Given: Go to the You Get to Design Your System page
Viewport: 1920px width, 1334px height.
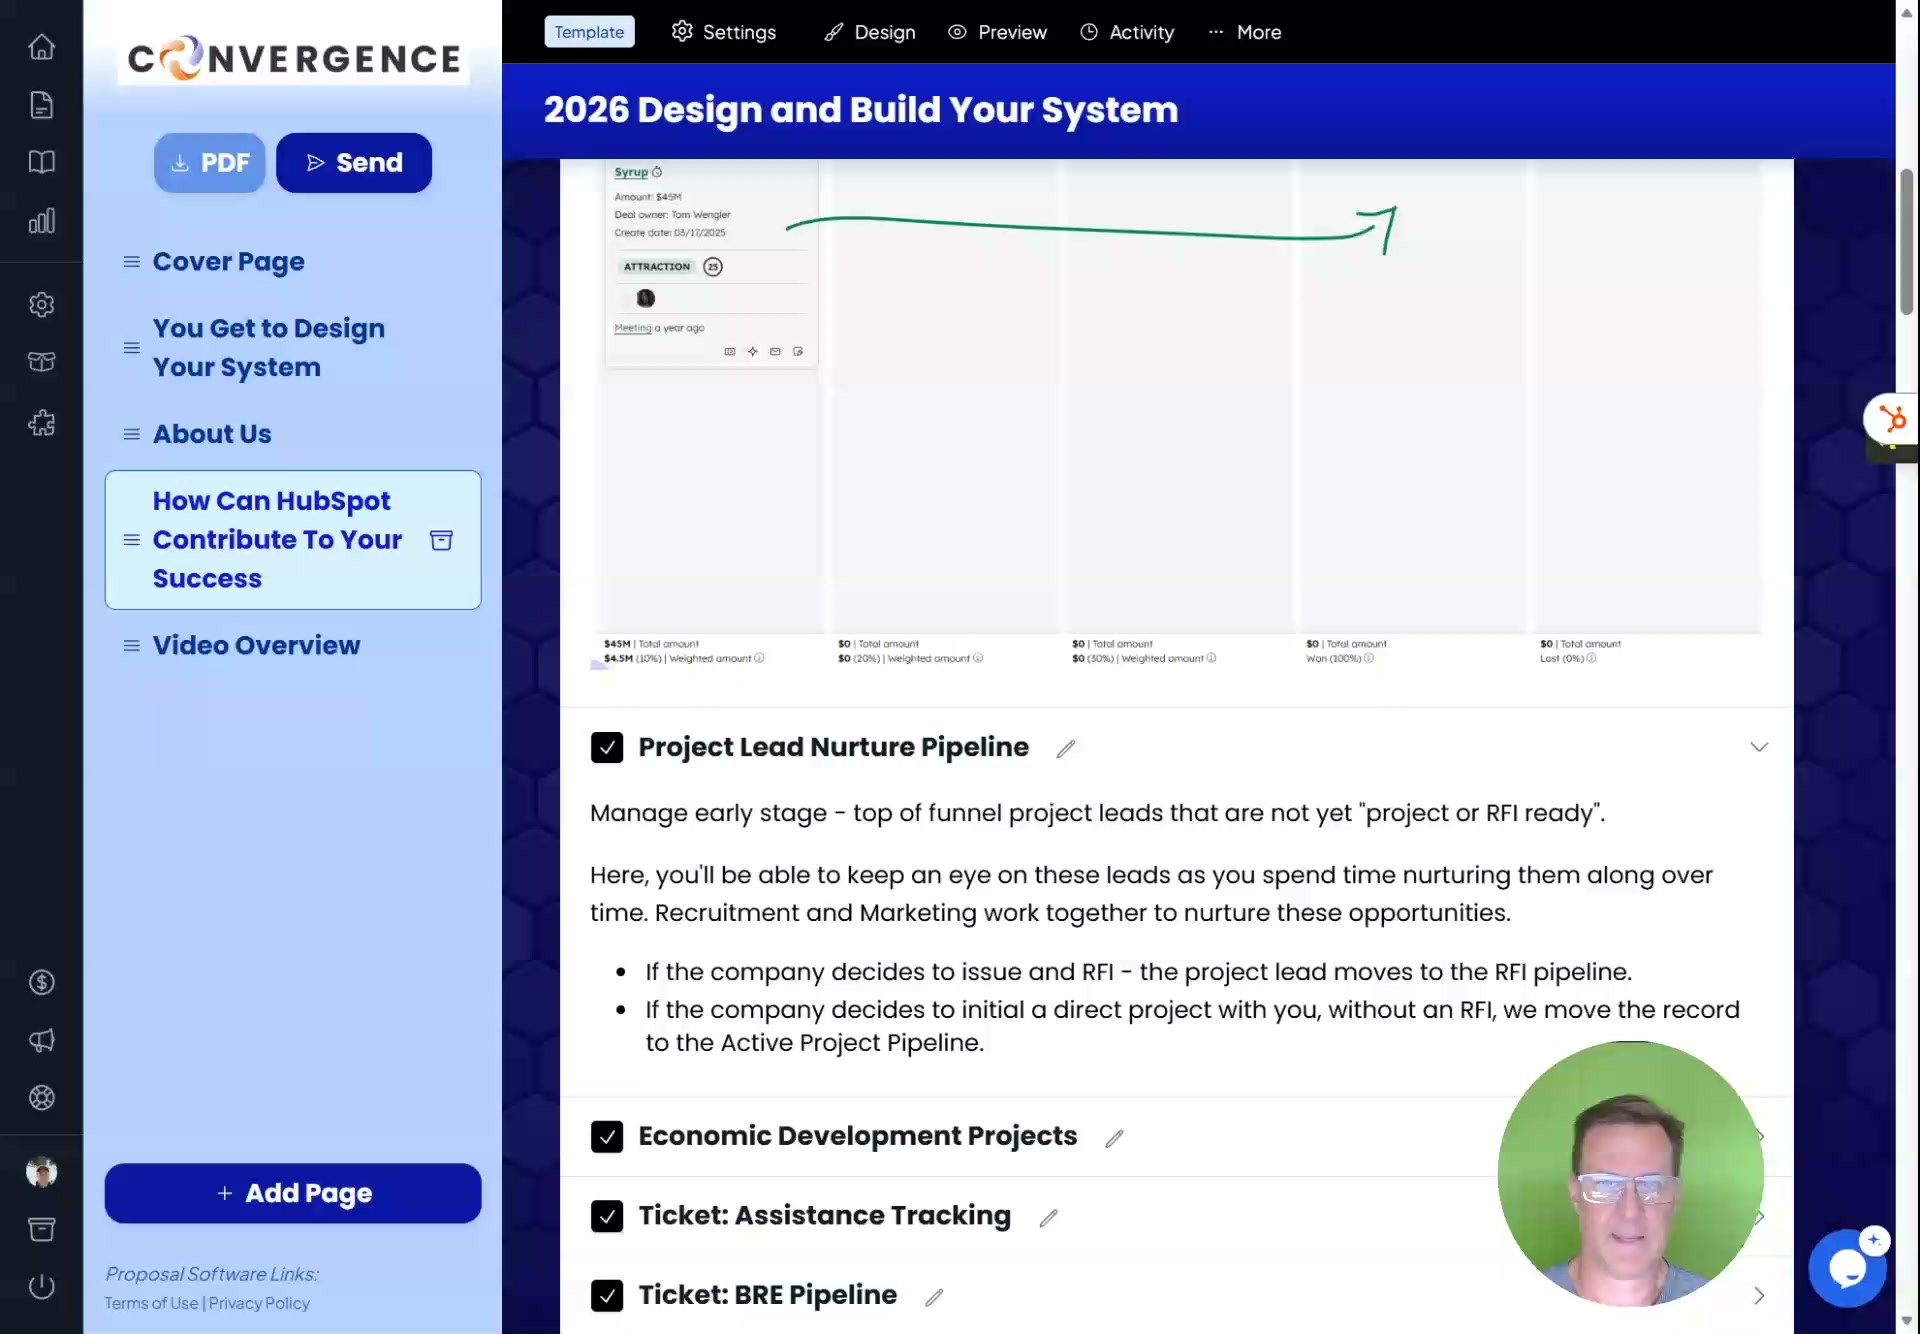Looking at the screenshot, I should (269, 348).
